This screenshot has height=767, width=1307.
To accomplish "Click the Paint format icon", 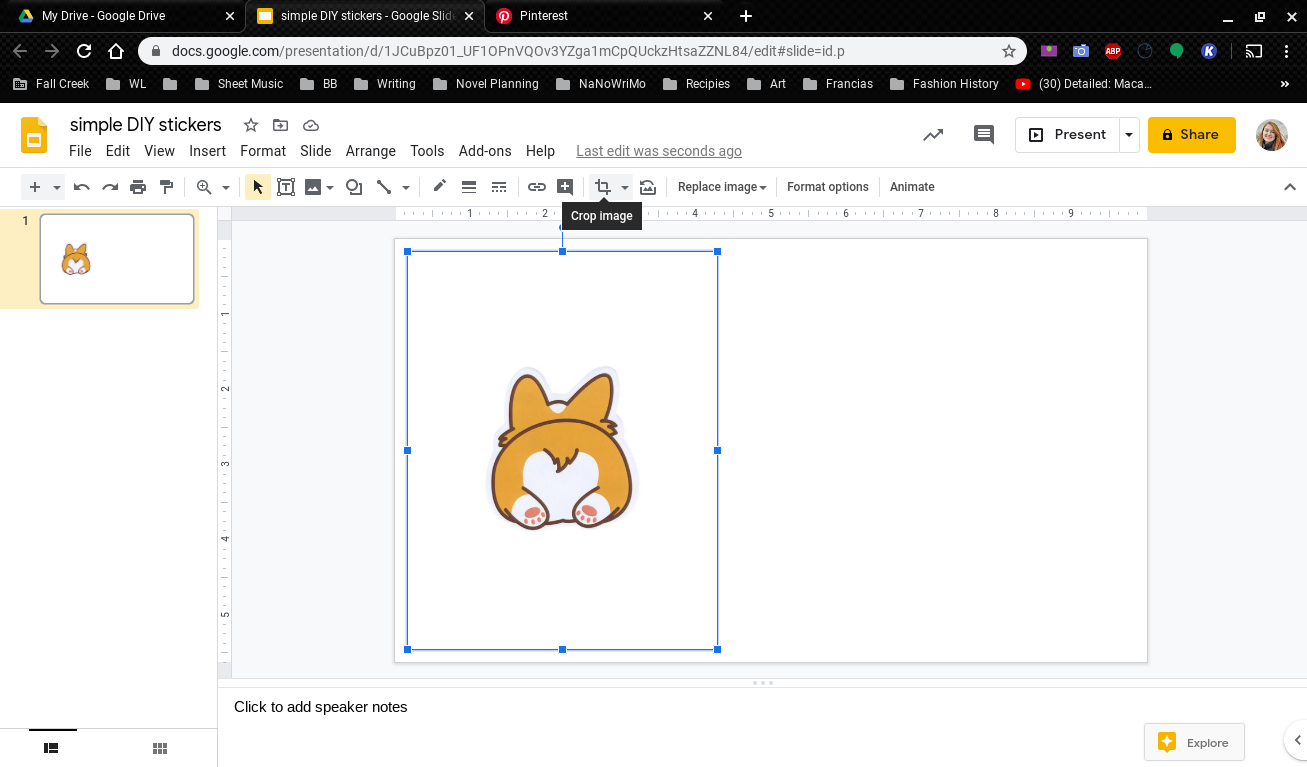I will click(x=166, y=186).
